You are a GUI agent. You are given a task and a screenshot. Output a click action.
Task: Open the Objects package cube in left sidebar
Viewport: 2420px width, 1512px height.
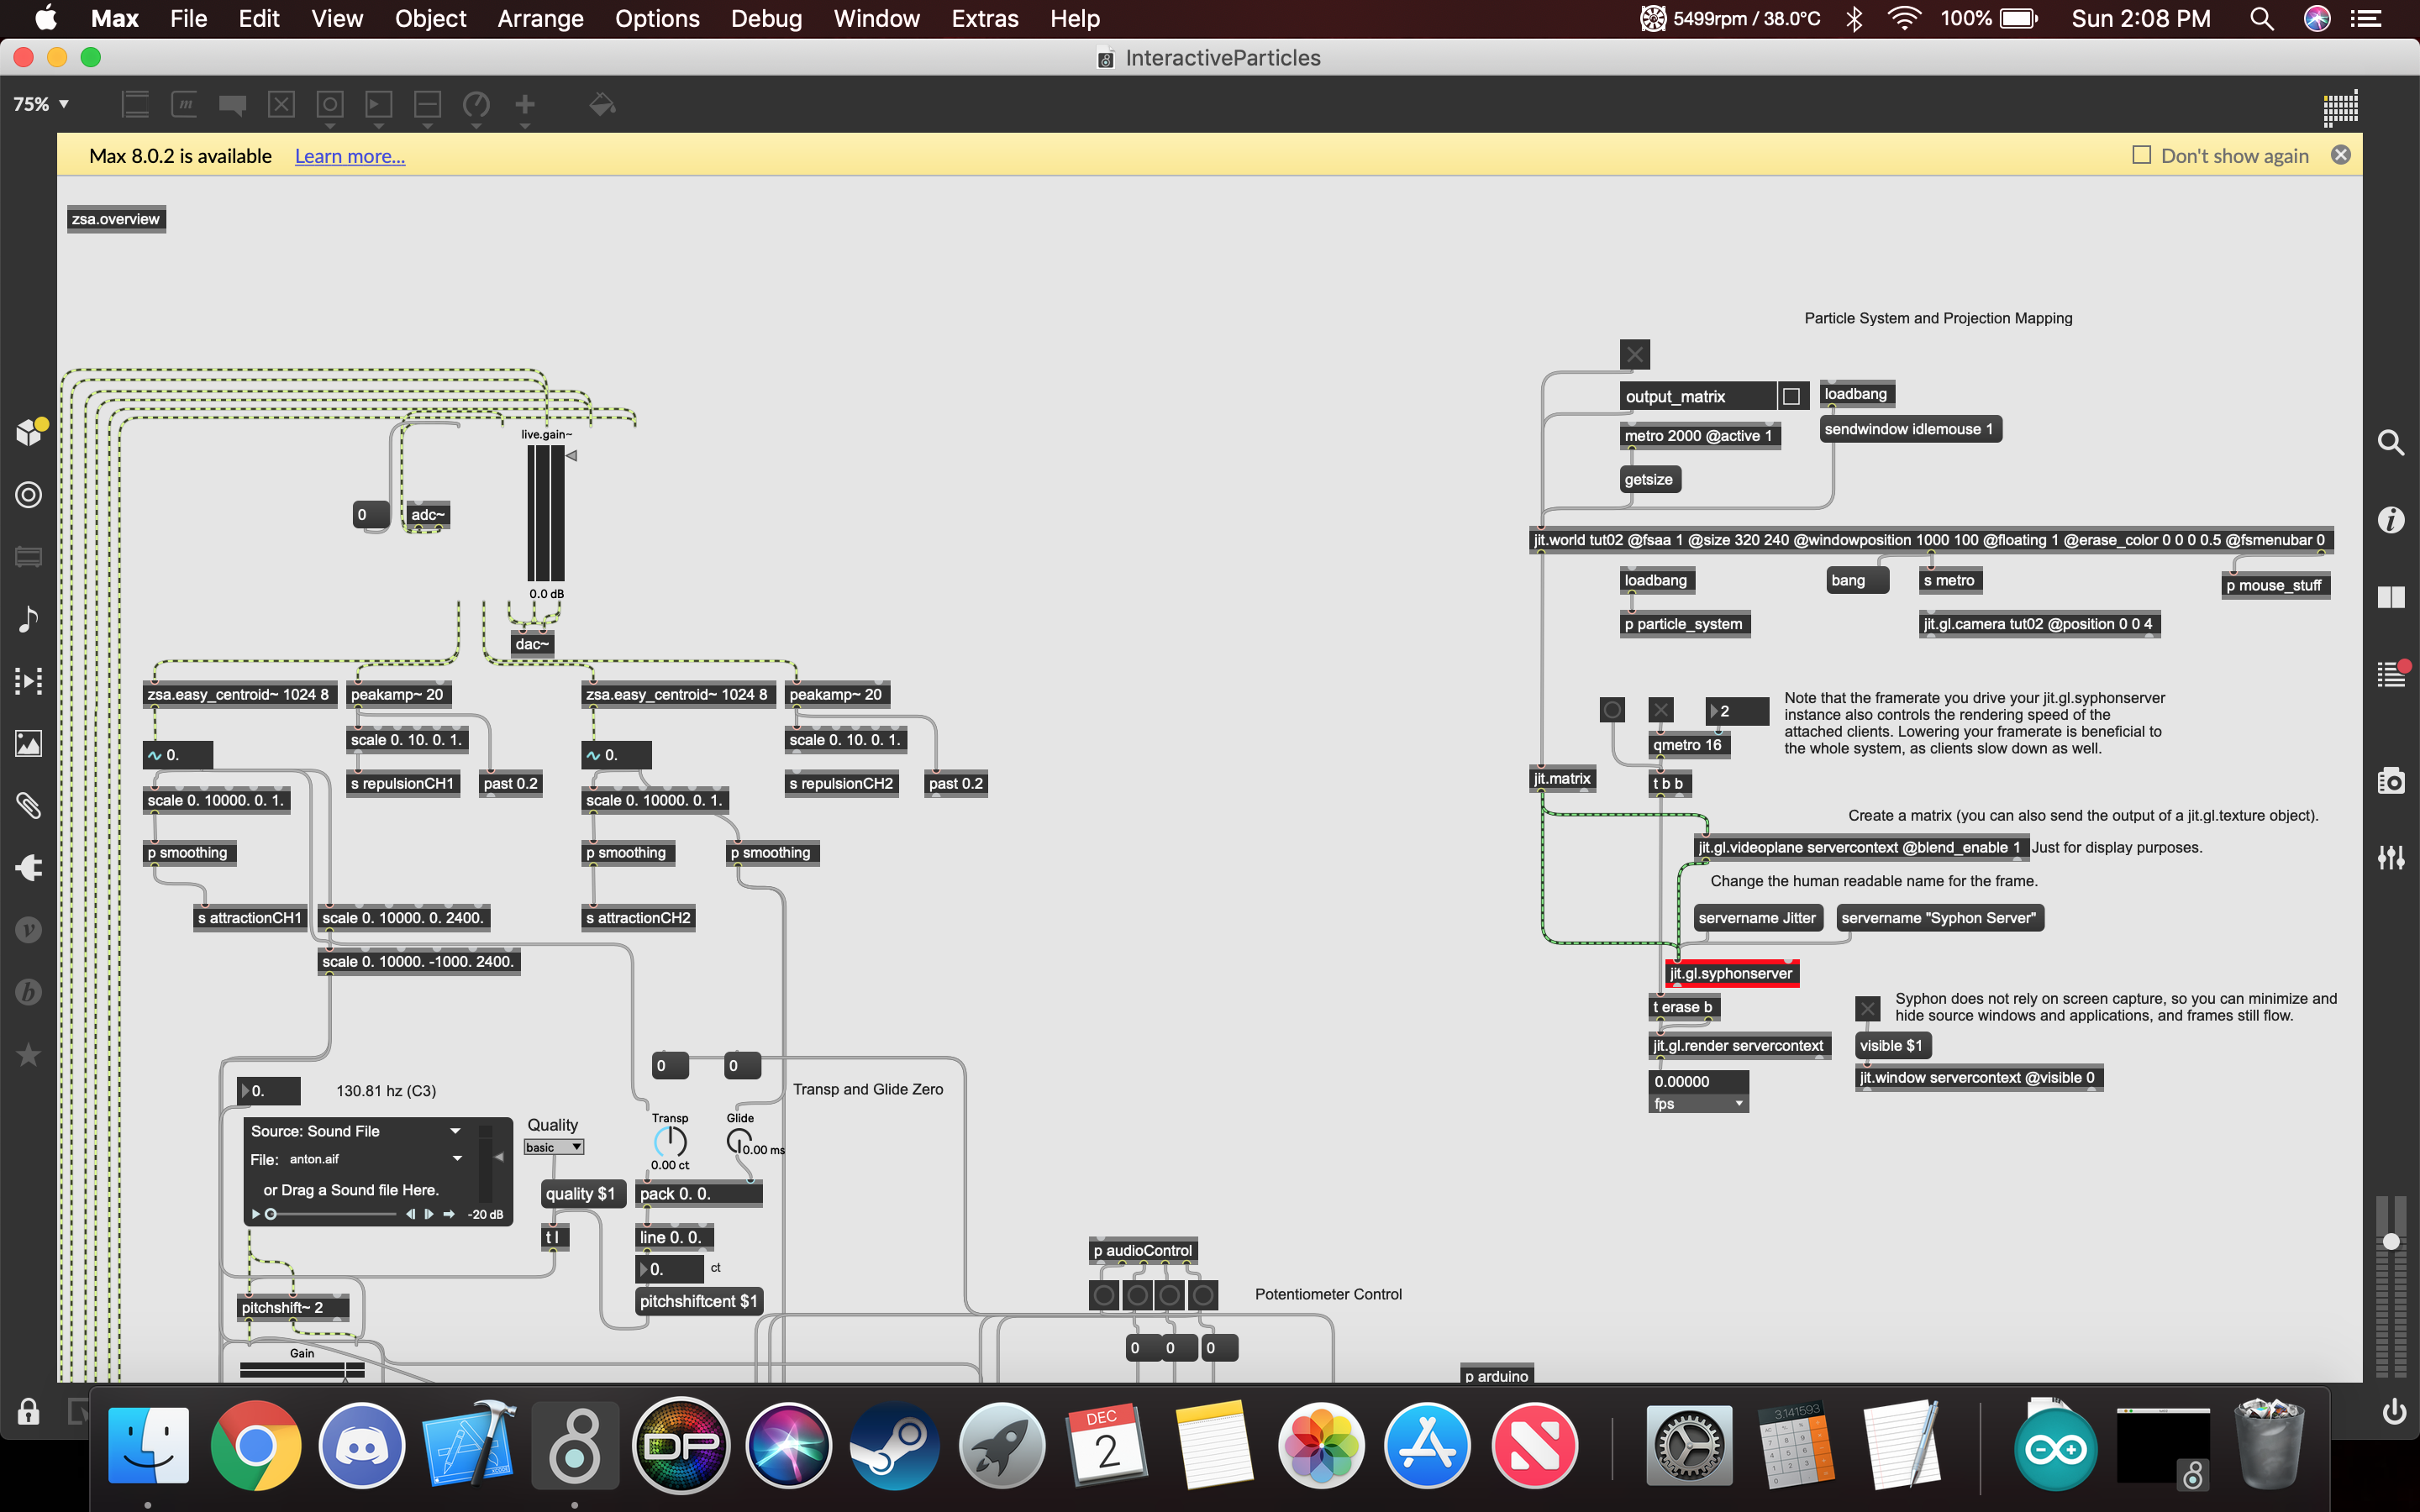coord(30,432)
